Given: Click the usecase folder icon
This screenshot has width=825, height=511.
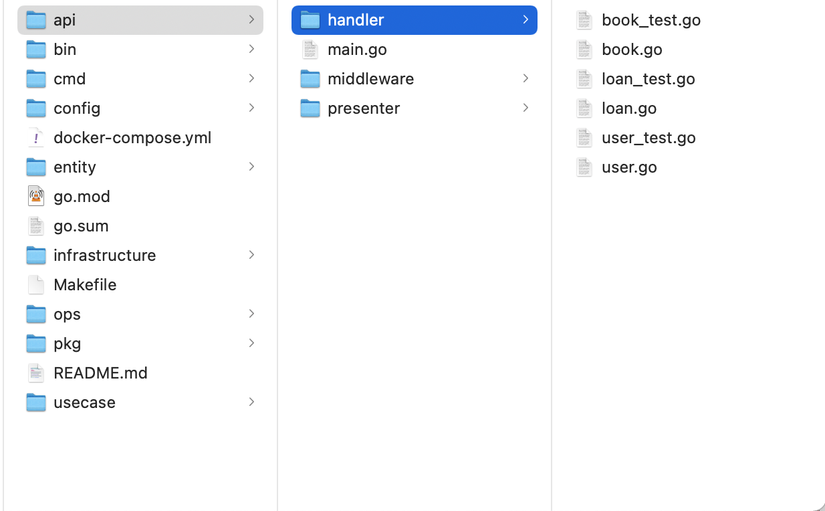Looking at the screenshot, I should click(36, 403).
